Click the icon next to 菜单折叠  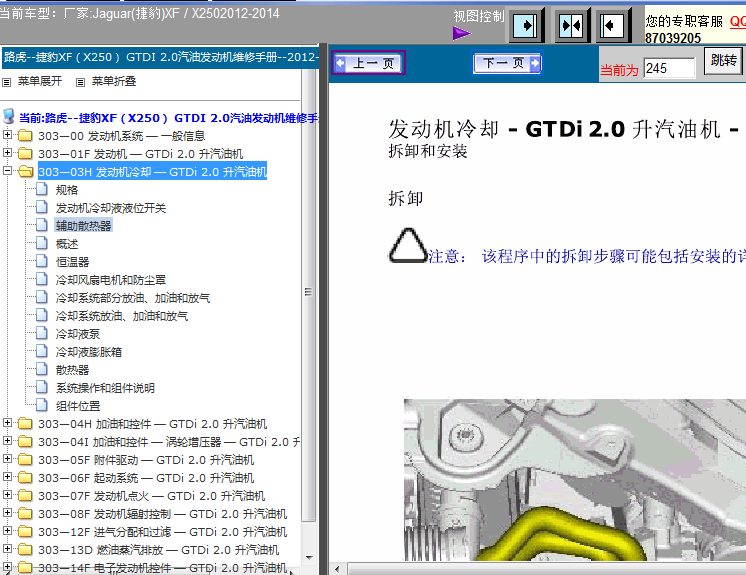(x=80, y=82)
